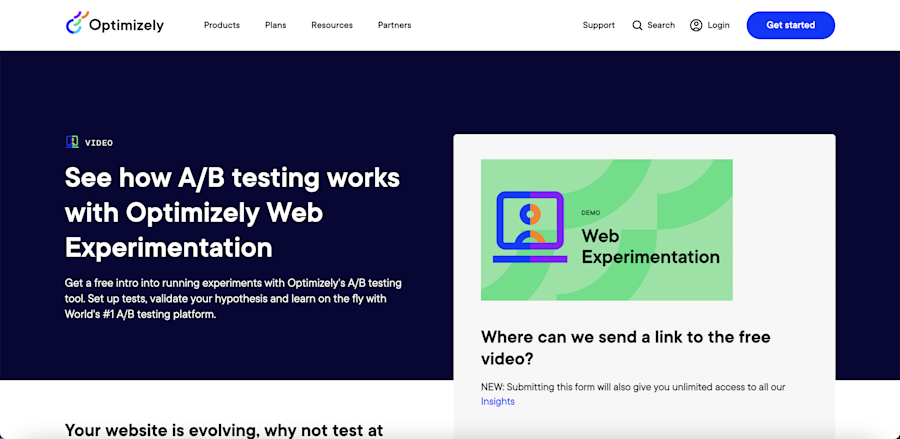
Task: Click the VIDEO label text
Action: [99, 143]
